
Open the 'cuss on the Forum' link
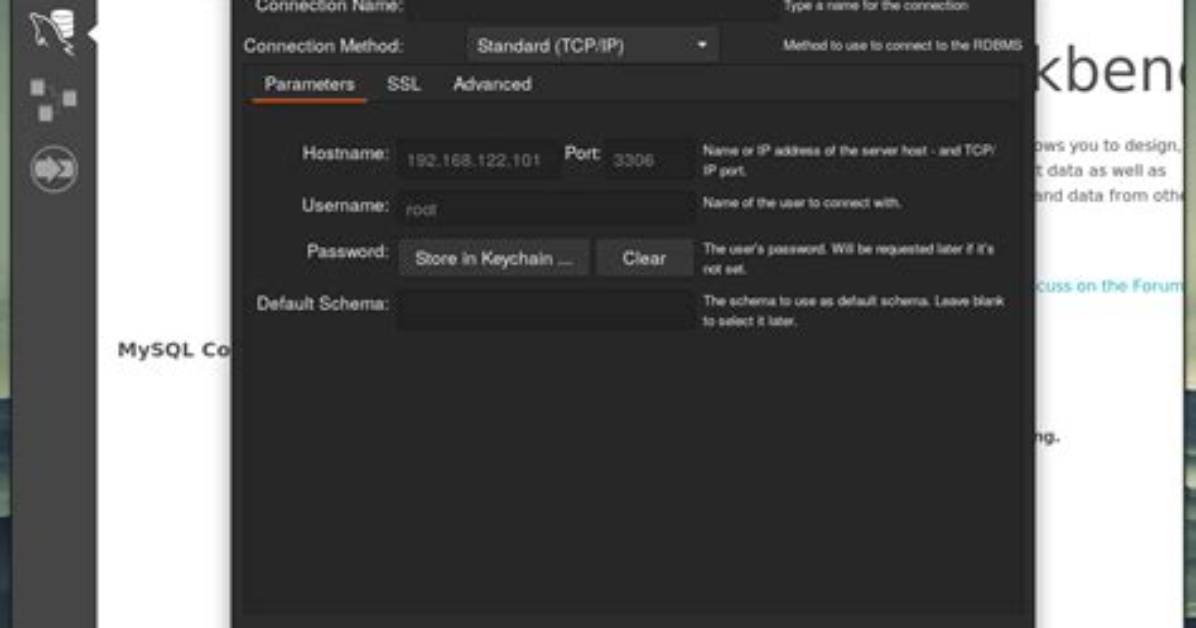[x=1111, y=285]
